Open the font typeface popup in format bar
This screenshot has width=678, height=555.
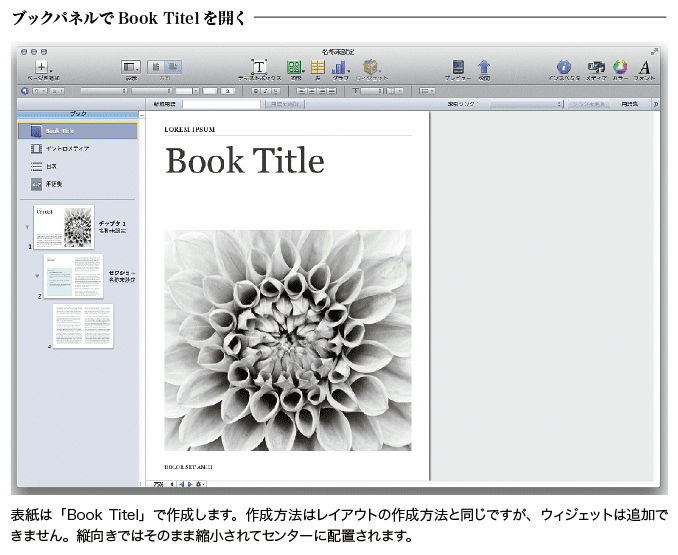[x=152, y=91]
